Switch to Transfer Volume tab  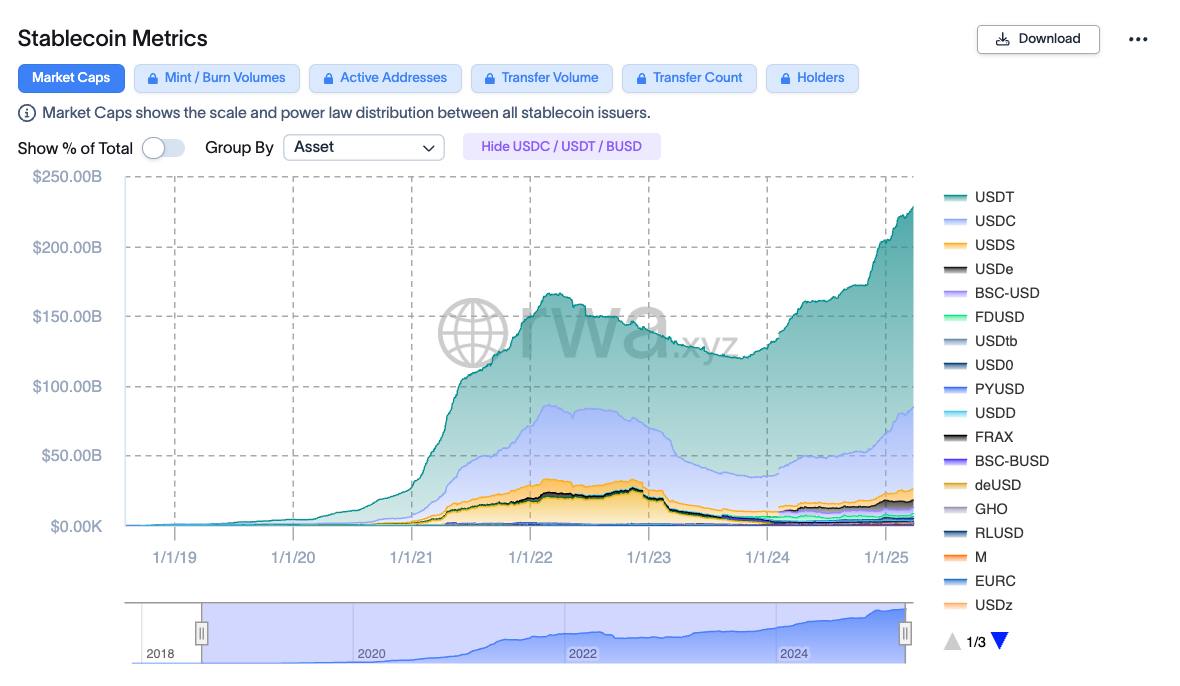click(x=542, y=78)
